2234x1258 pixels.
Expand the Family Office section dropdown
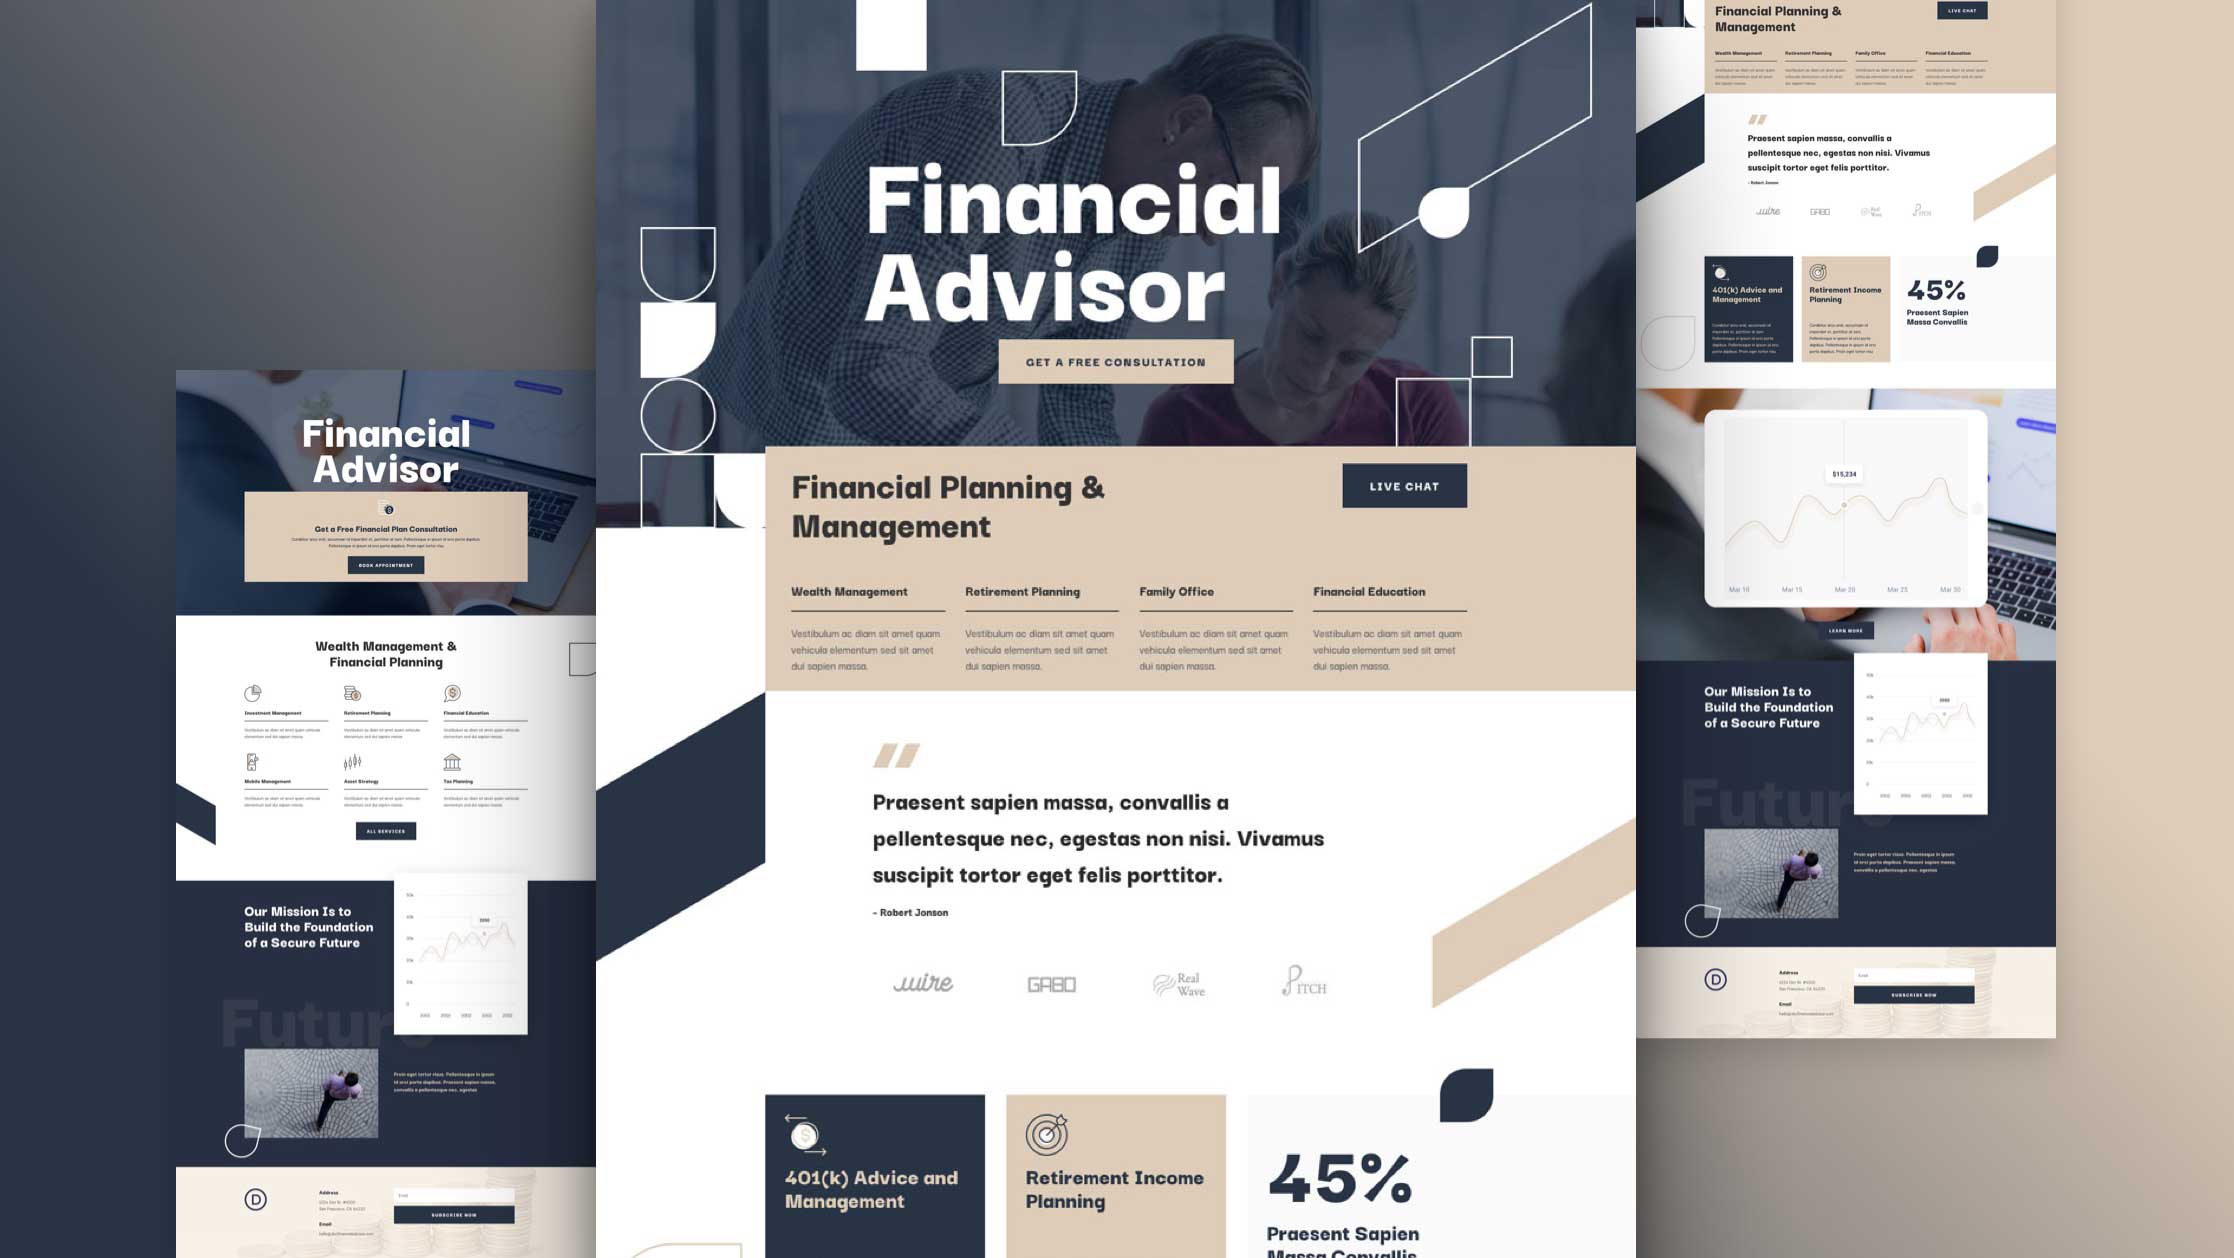1177,591
